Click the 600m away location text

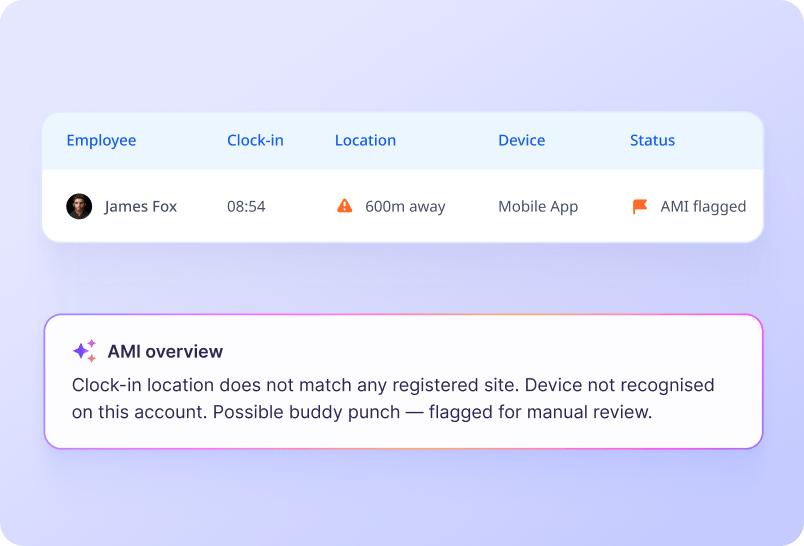pos(405,206)
